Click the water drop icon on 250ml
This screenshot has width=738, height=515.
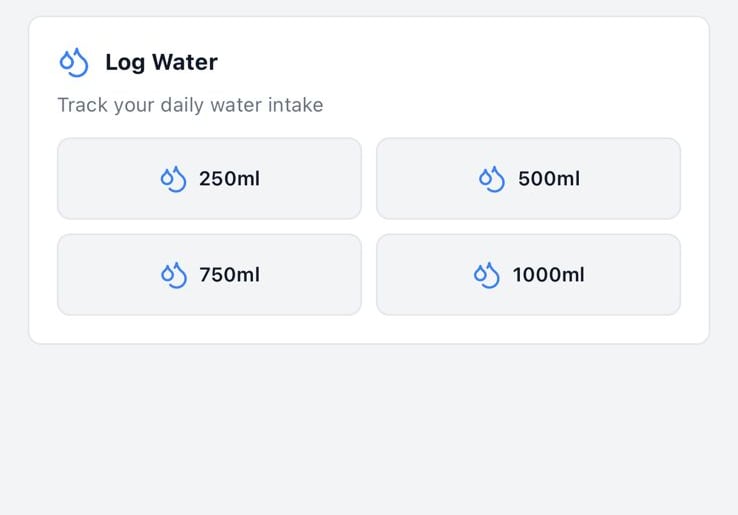[x=174, y=179]
